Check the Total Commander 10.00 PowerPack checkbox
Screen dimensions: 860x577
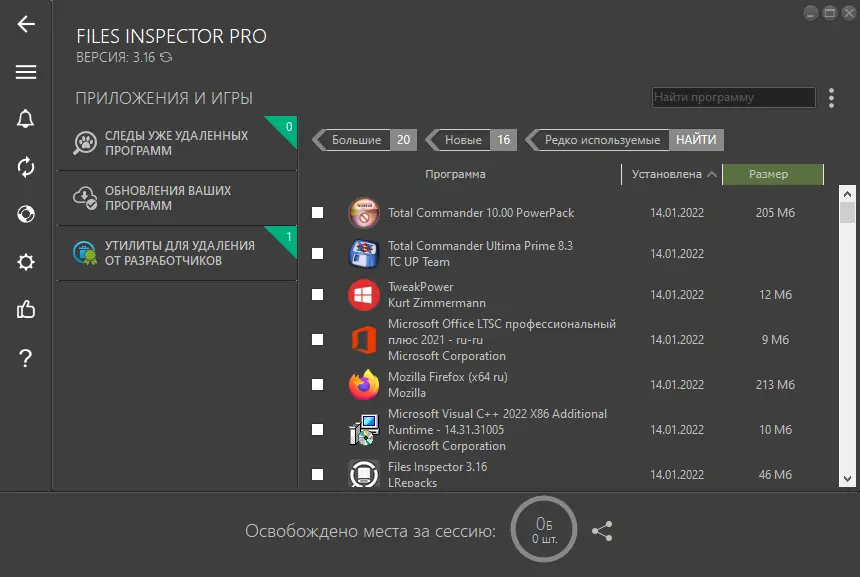pyautogui.click(x=317, y=213)
